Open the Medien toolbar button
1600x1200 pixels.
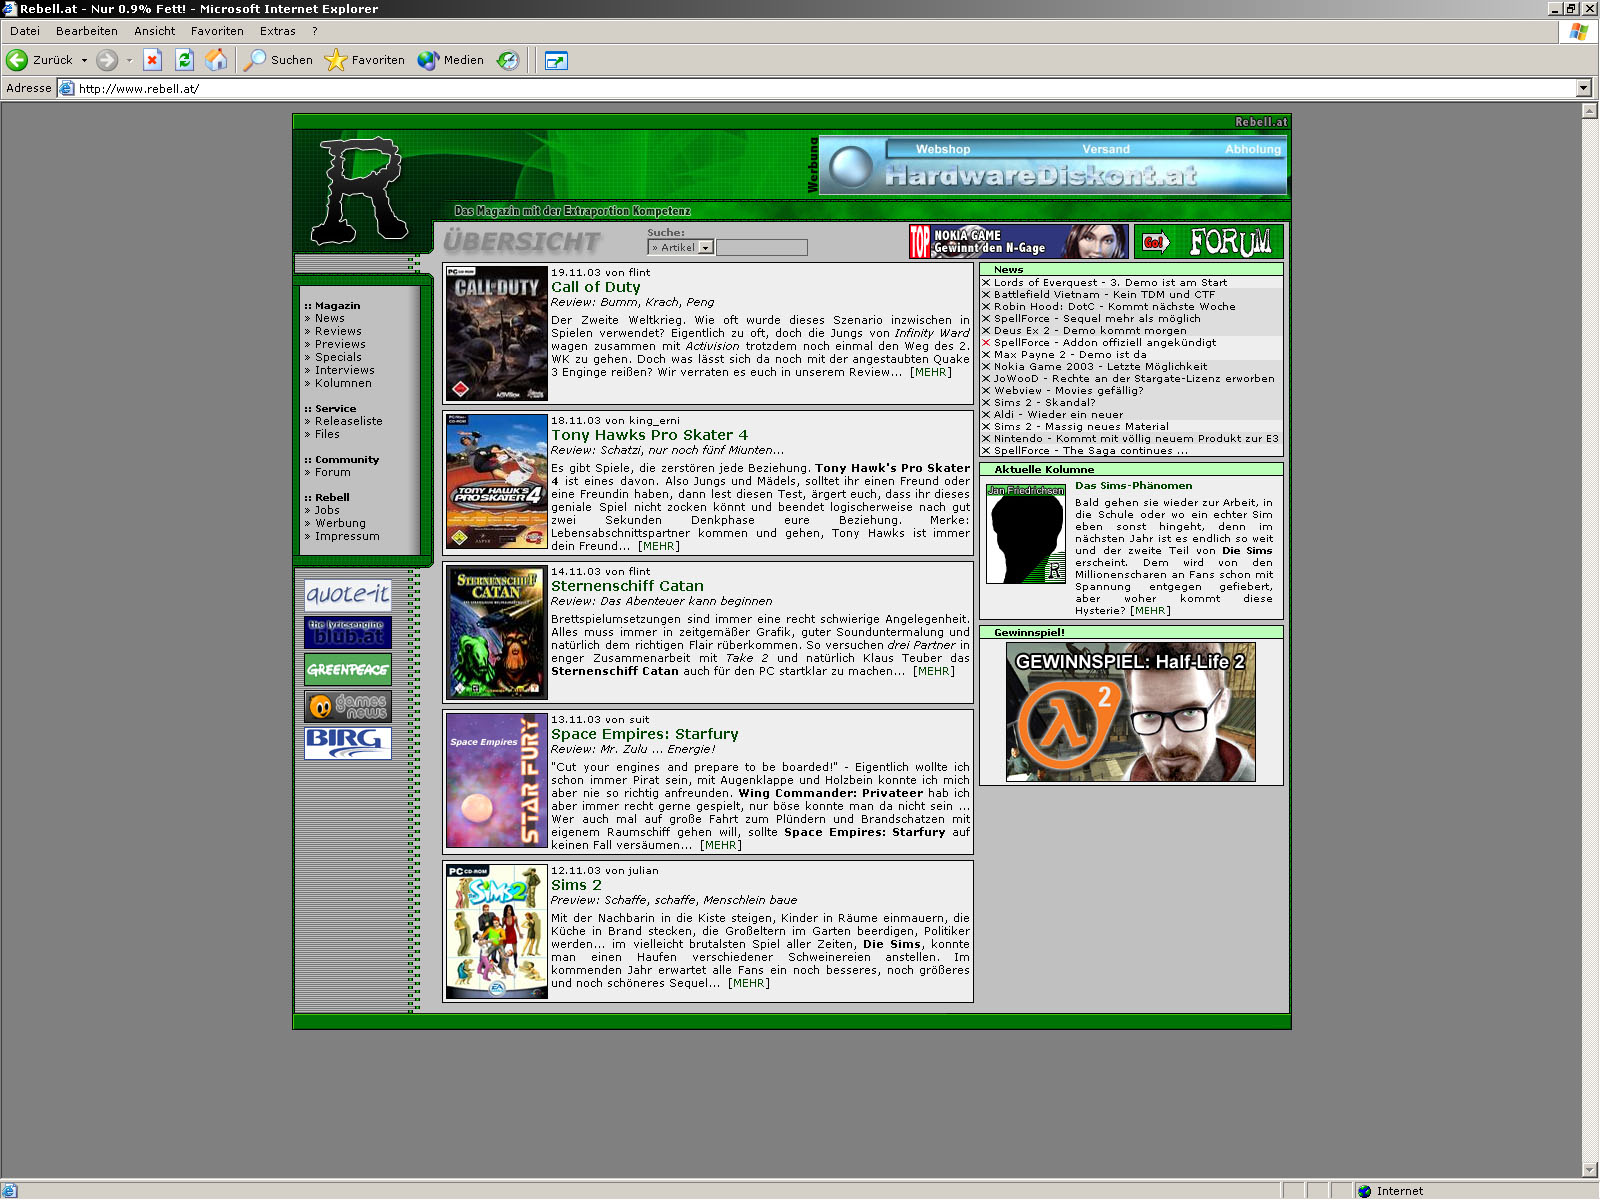(451, 60)
